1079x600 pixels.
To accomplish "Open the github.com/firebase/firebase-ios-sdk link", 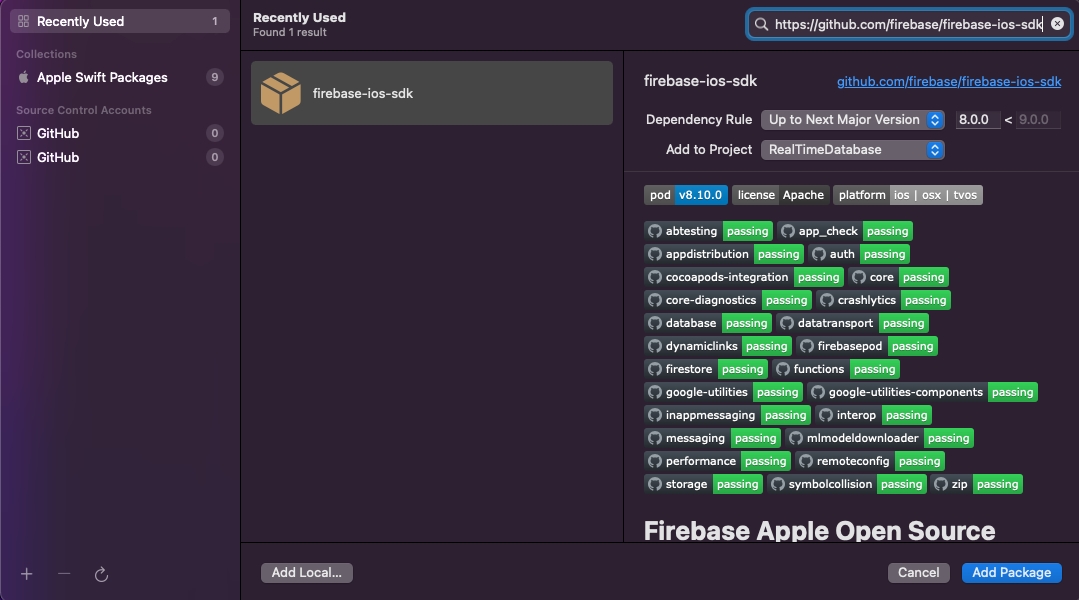I will 948,82.
